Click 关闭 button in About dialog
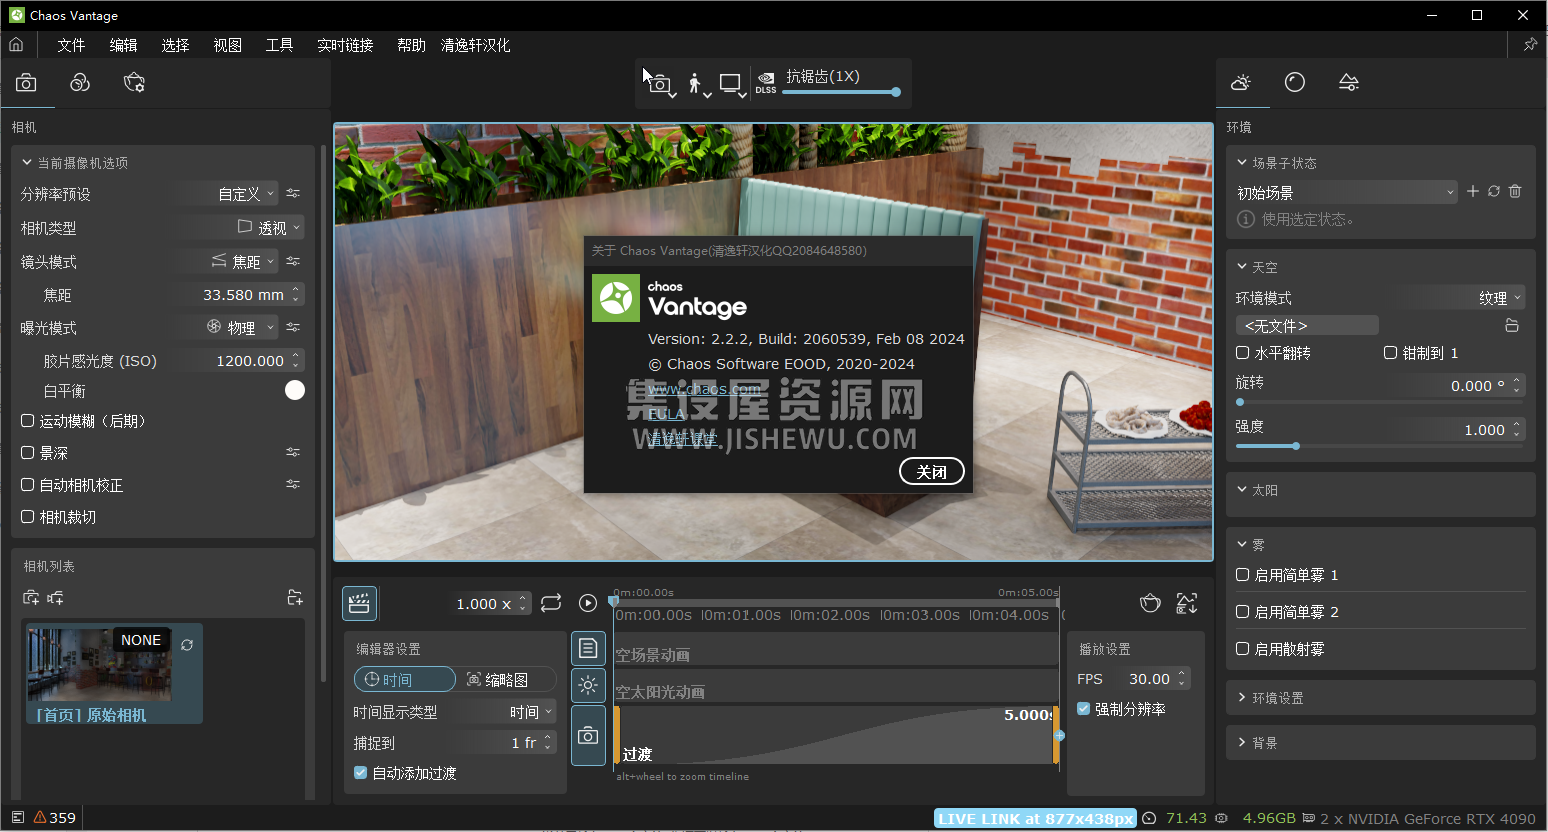The height and width of the screenshot is (832, 1548). coord(932,472)
